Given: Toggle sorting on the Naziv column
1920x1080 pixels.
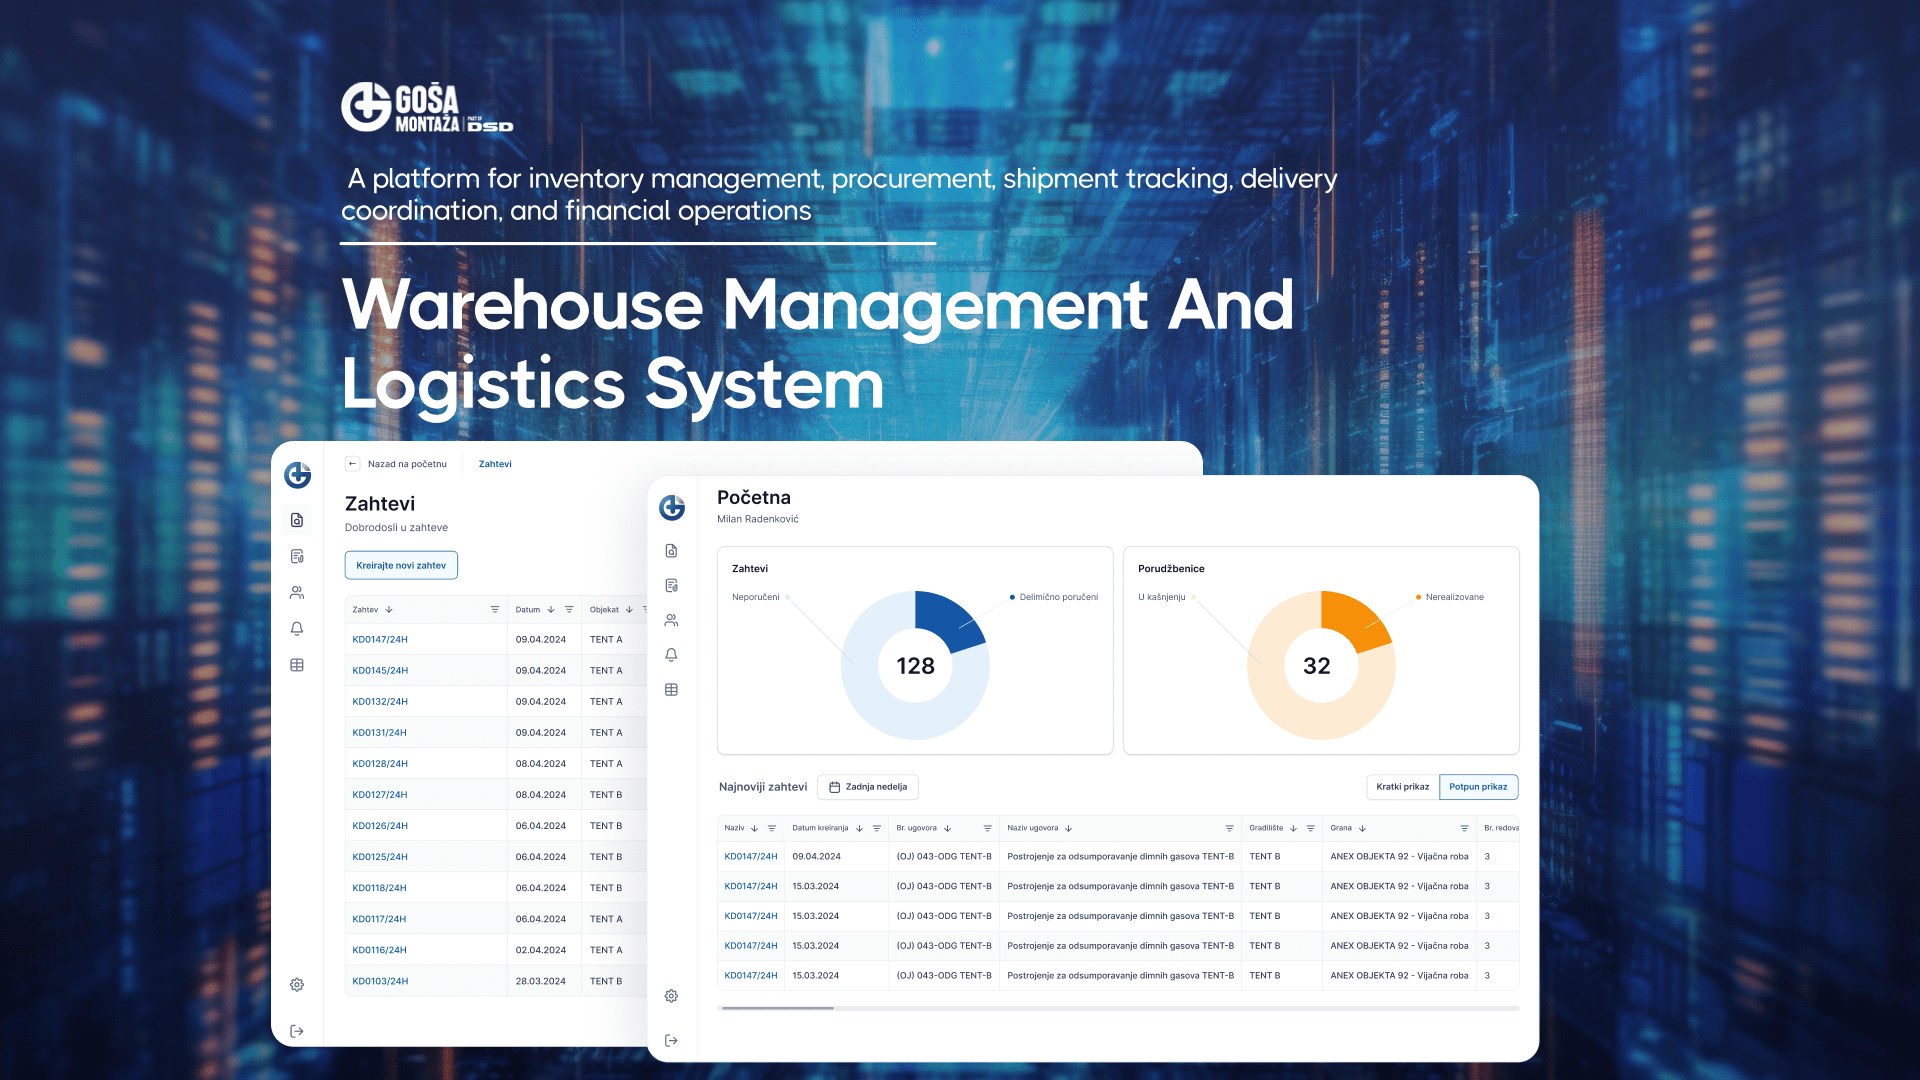Looking at the screenshot, I should [x=755, y=828].
